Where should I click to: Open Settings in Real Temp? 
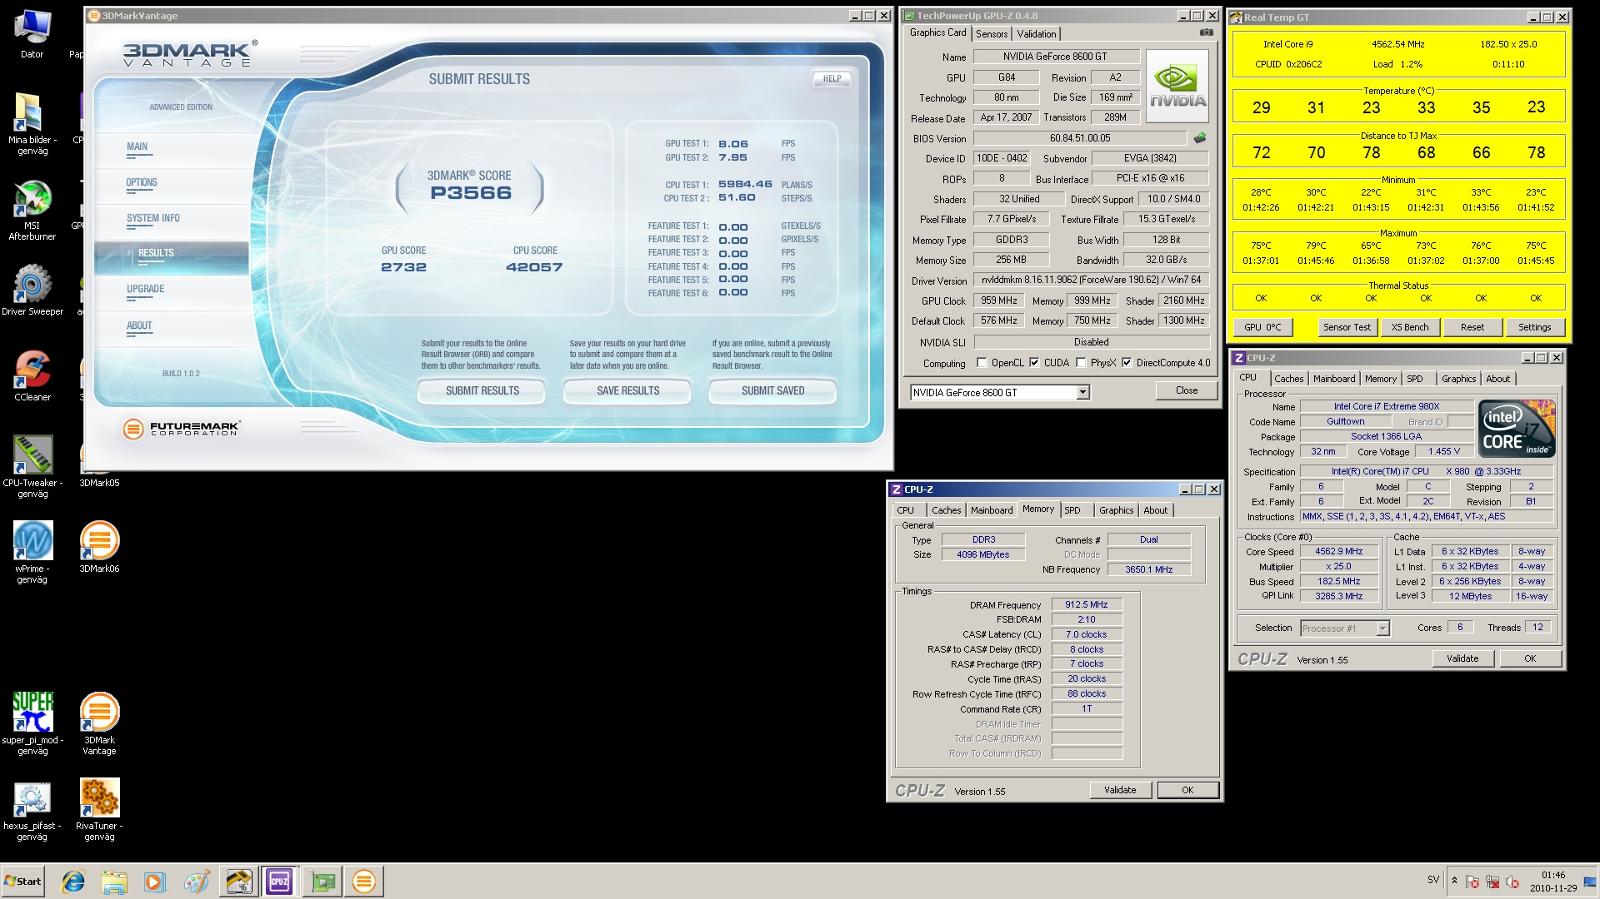1534,327
